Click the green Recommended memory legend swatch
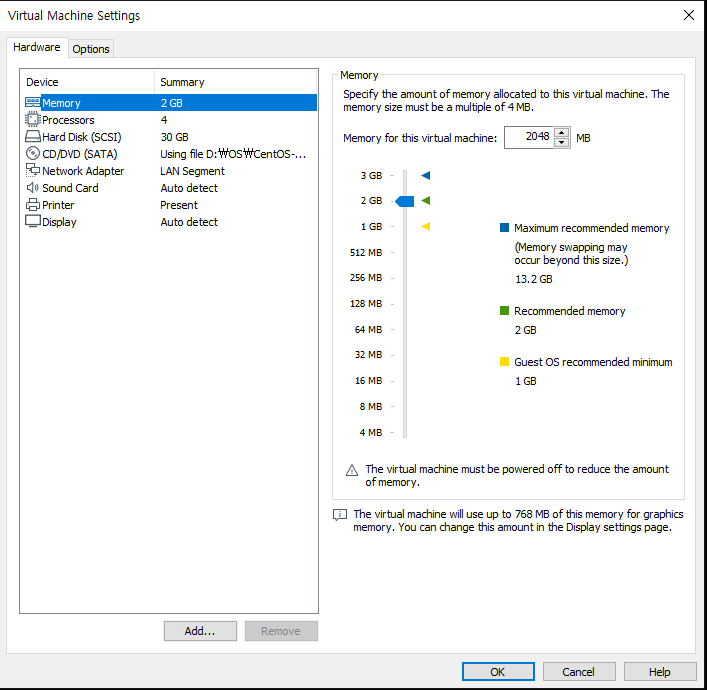 (505, 310)
